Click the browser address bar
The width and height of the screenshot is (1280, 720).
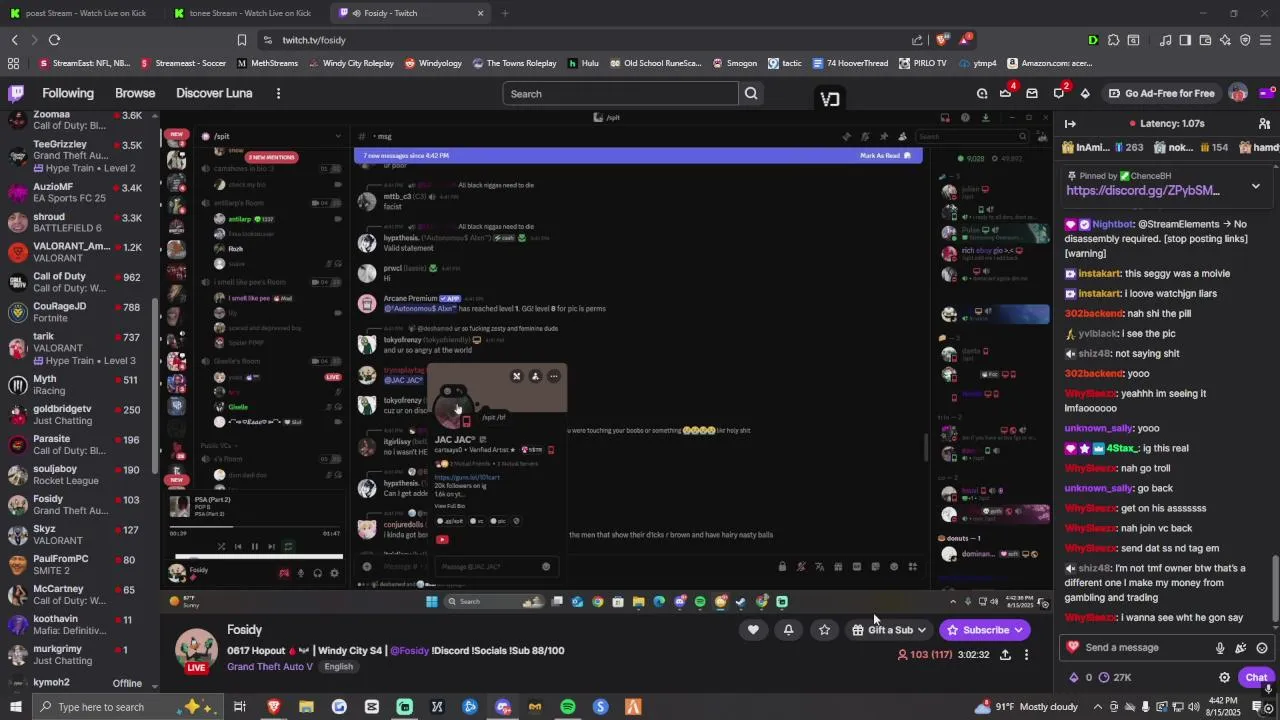click(590, 40)
